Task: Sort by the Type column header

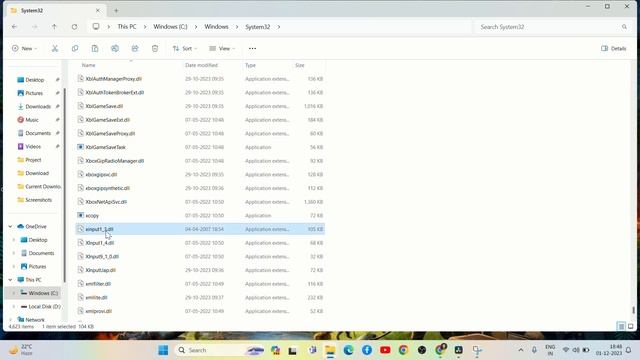Action: tap(250, 65)
